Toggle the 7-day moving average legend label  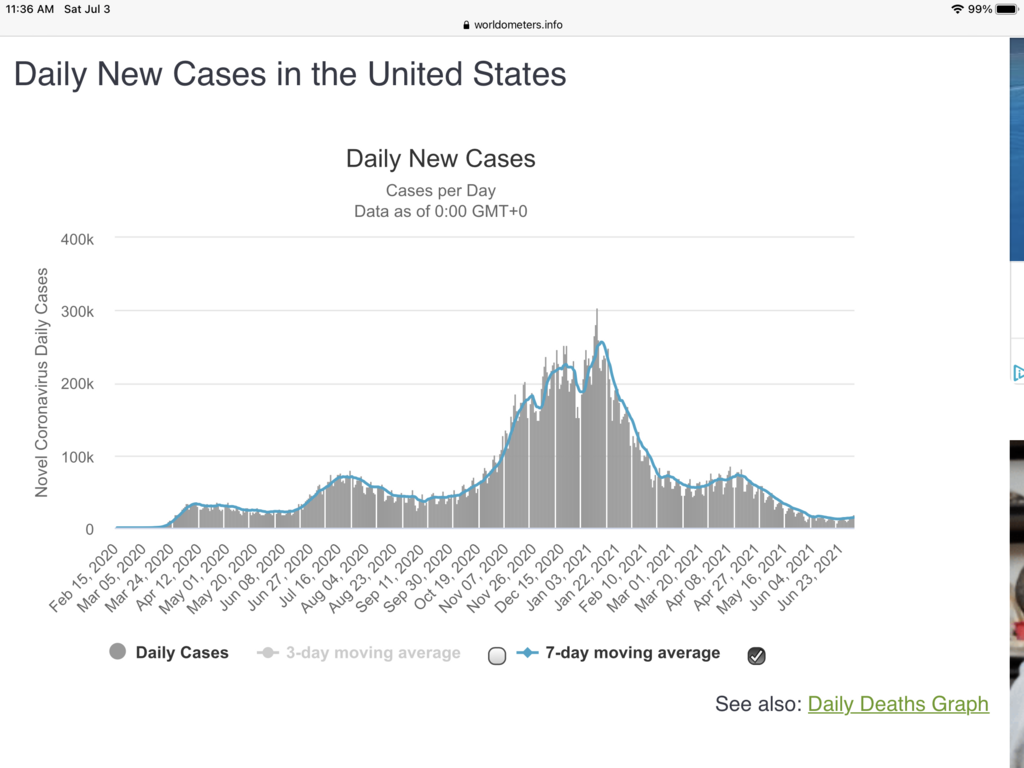632,653
